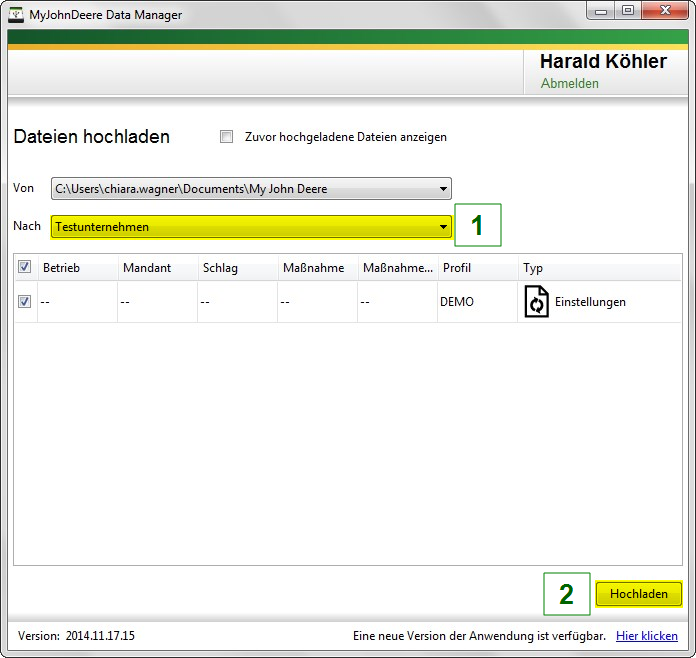Click the Einstellungen file type icon
This screenshot has width=696, height=658.
pyautogui.click(x=536, y=301)
